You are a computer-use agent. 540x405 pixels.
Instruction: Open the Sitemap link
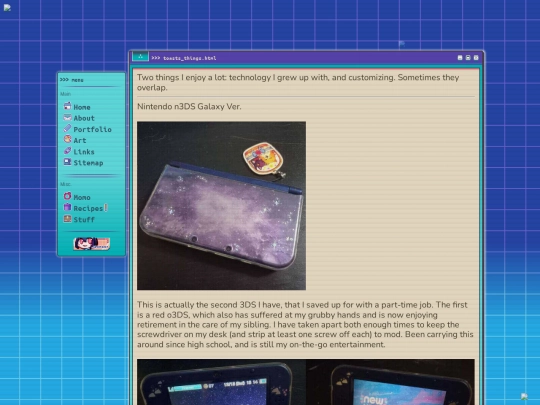89,163
